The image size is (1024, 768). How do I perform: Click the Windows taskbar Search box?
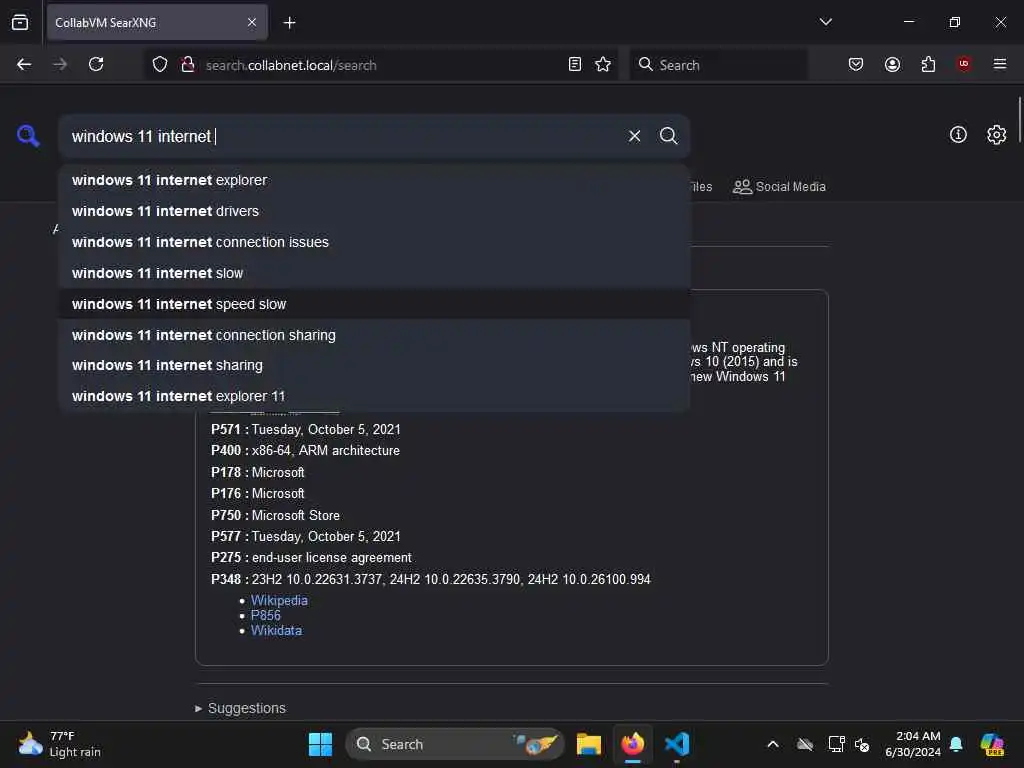[x=455, y=744]
